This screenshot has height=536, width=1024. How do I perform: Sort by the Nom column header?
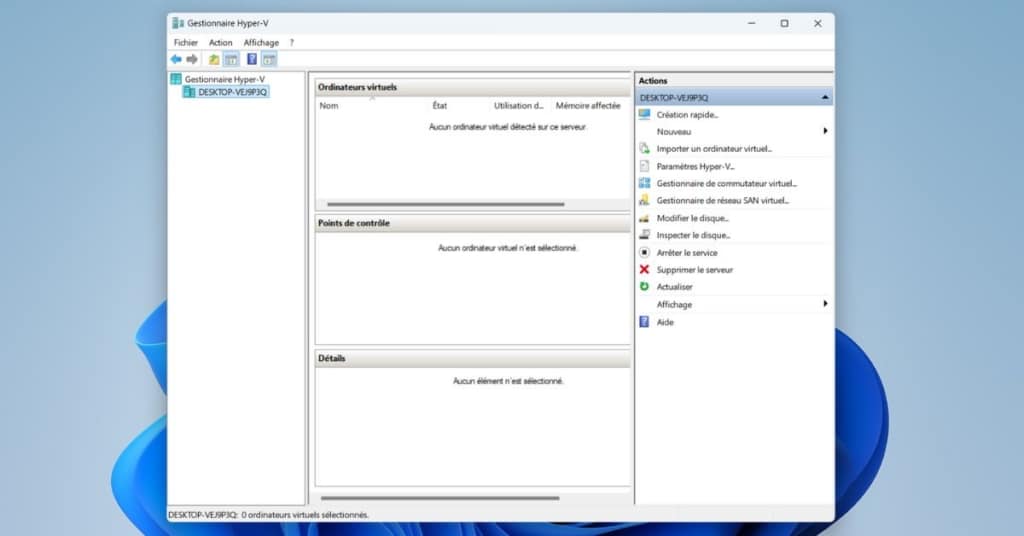pyautogui.click(x=328, y=105)
